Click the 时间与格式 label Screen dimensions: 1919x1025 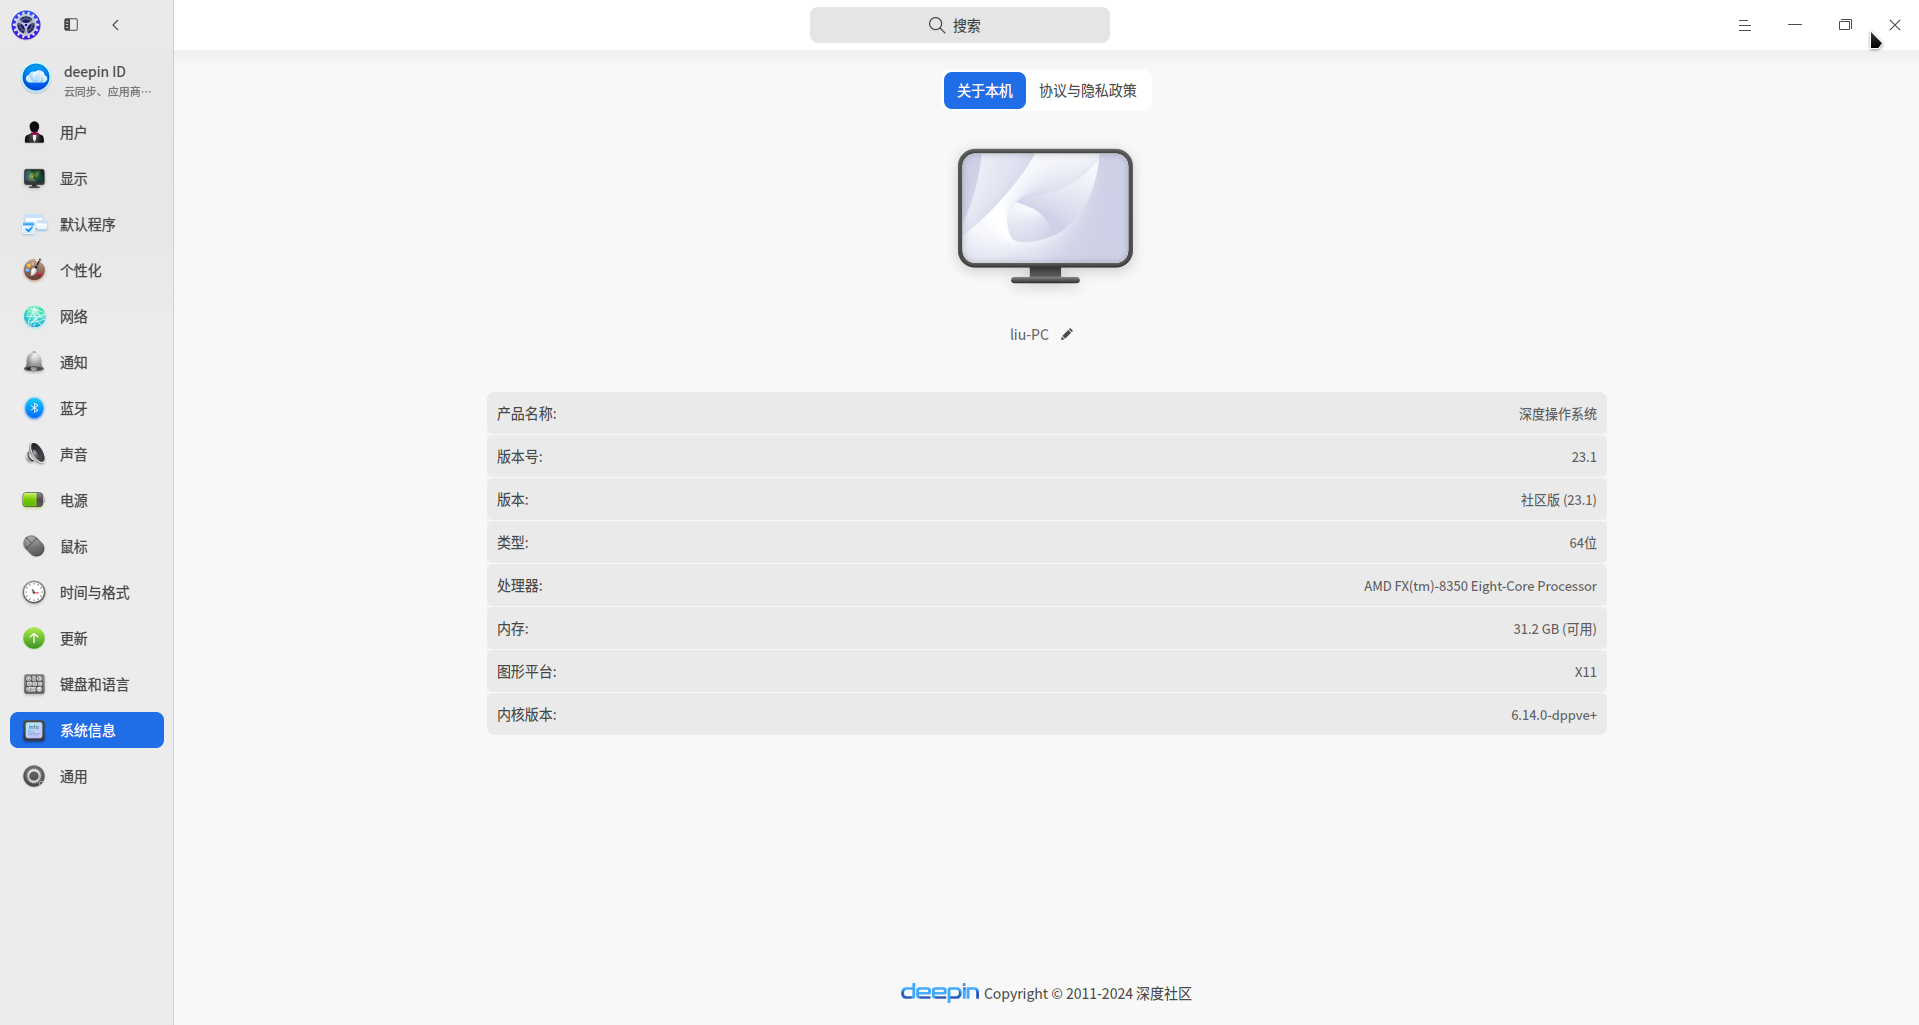[95, 592]
